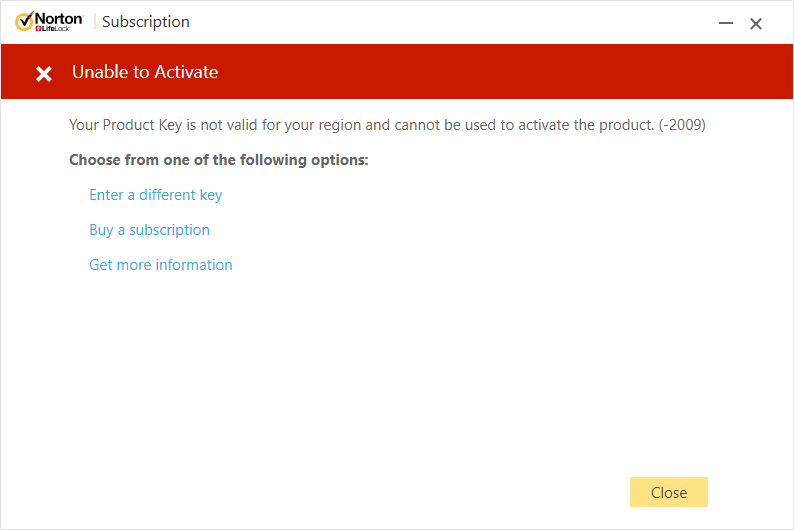This screenshot has width=794, height=530.
Task: Click the word 'Activate' in the red banner
Action: [x=186, y=72]
